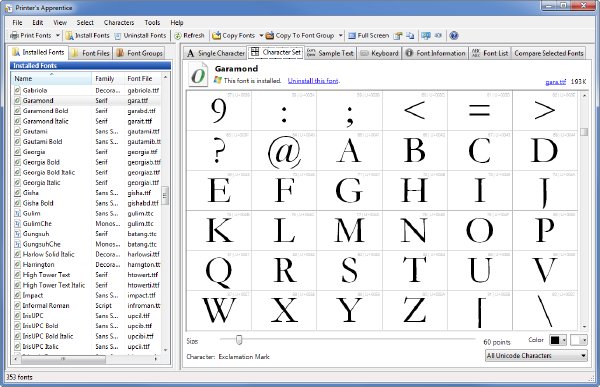The image size is (600, 387).
Task: Click the font list horizontal scrollbar thumb
Action: pos(64,359)
